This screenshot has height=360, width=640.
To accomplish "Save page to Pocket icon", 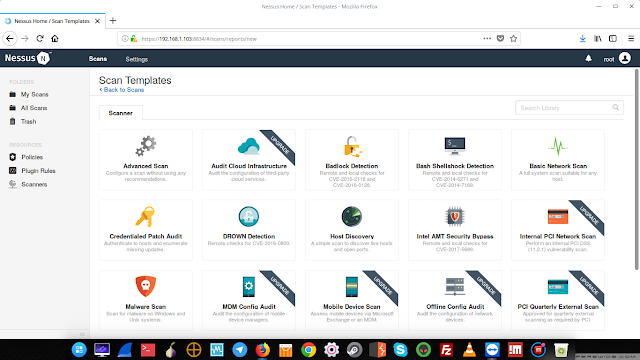I will coord(500,38).
